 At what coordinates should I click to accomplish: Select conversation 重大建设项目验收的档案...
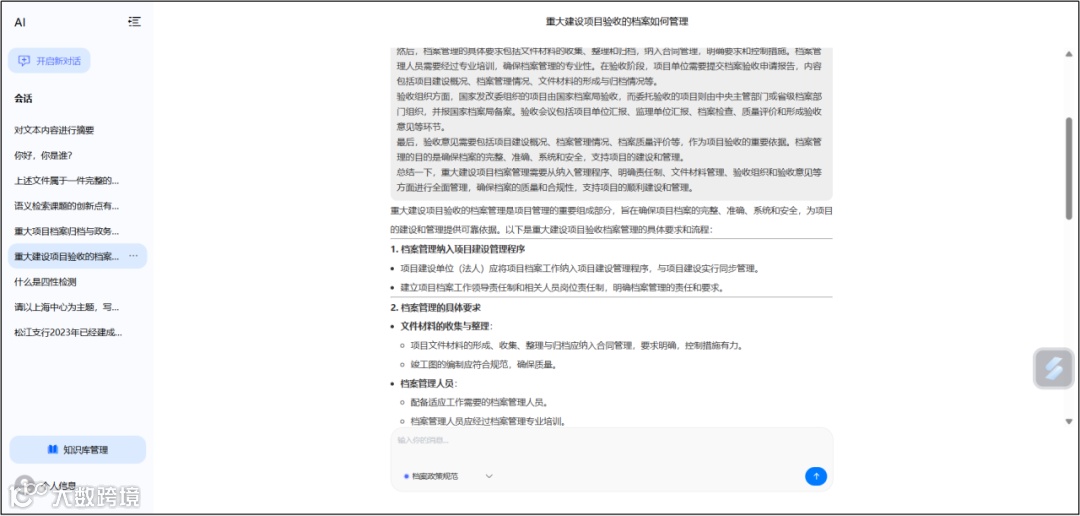tap(66, 256)
